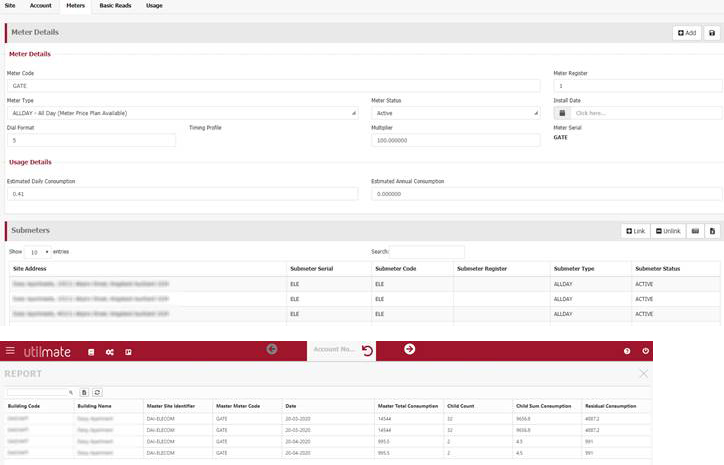The image size is (724, 465).
Task: Click the back arrow navigation icon
Action: [x=272, y=349]
